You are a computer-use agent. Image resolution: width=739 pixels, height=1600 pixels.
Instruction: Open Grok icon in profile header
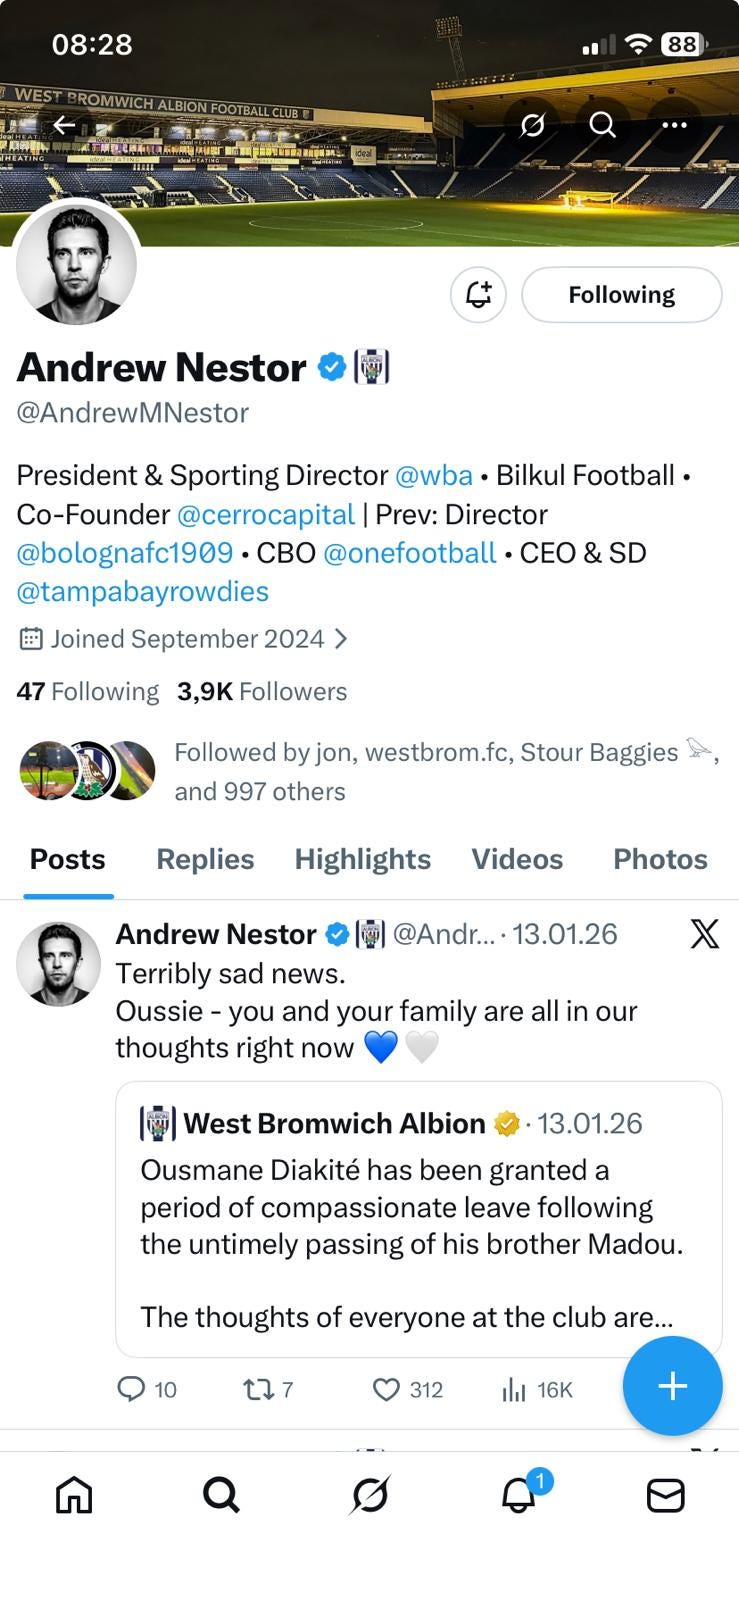(x=532, y=125)
